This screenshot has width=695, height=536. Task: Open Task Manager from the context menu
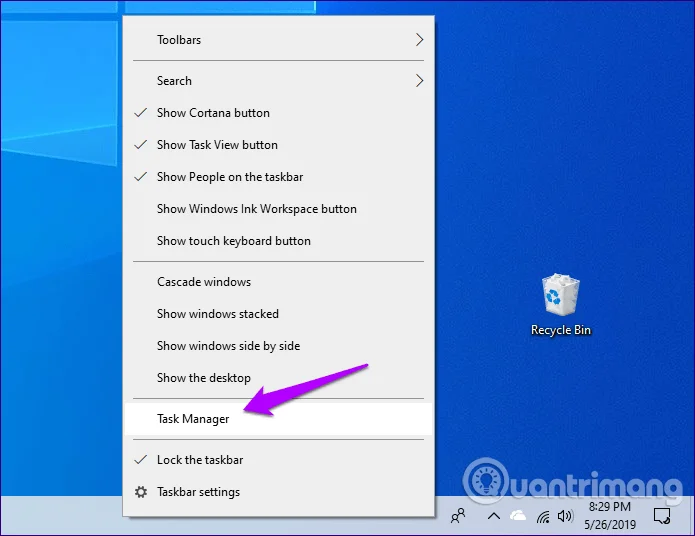pyautogui.click(x=278, y=419)
